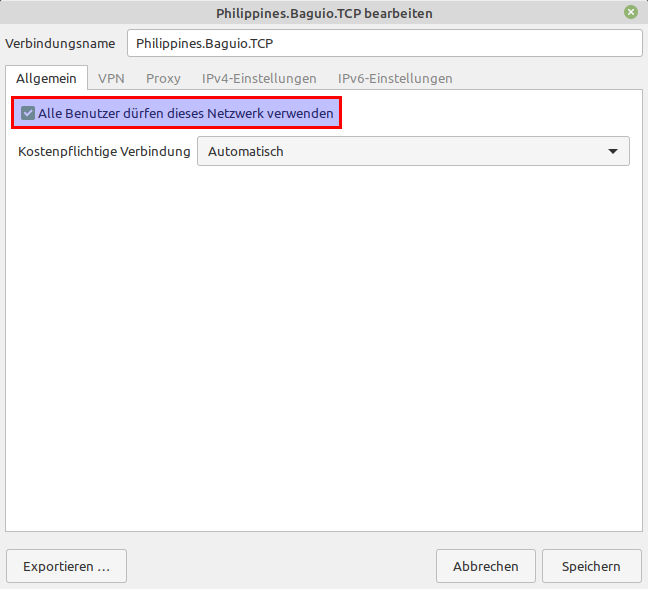Click the Verbindungsname label
The width and height of the screenshot is (648, 589).
(x=60, y=43)
